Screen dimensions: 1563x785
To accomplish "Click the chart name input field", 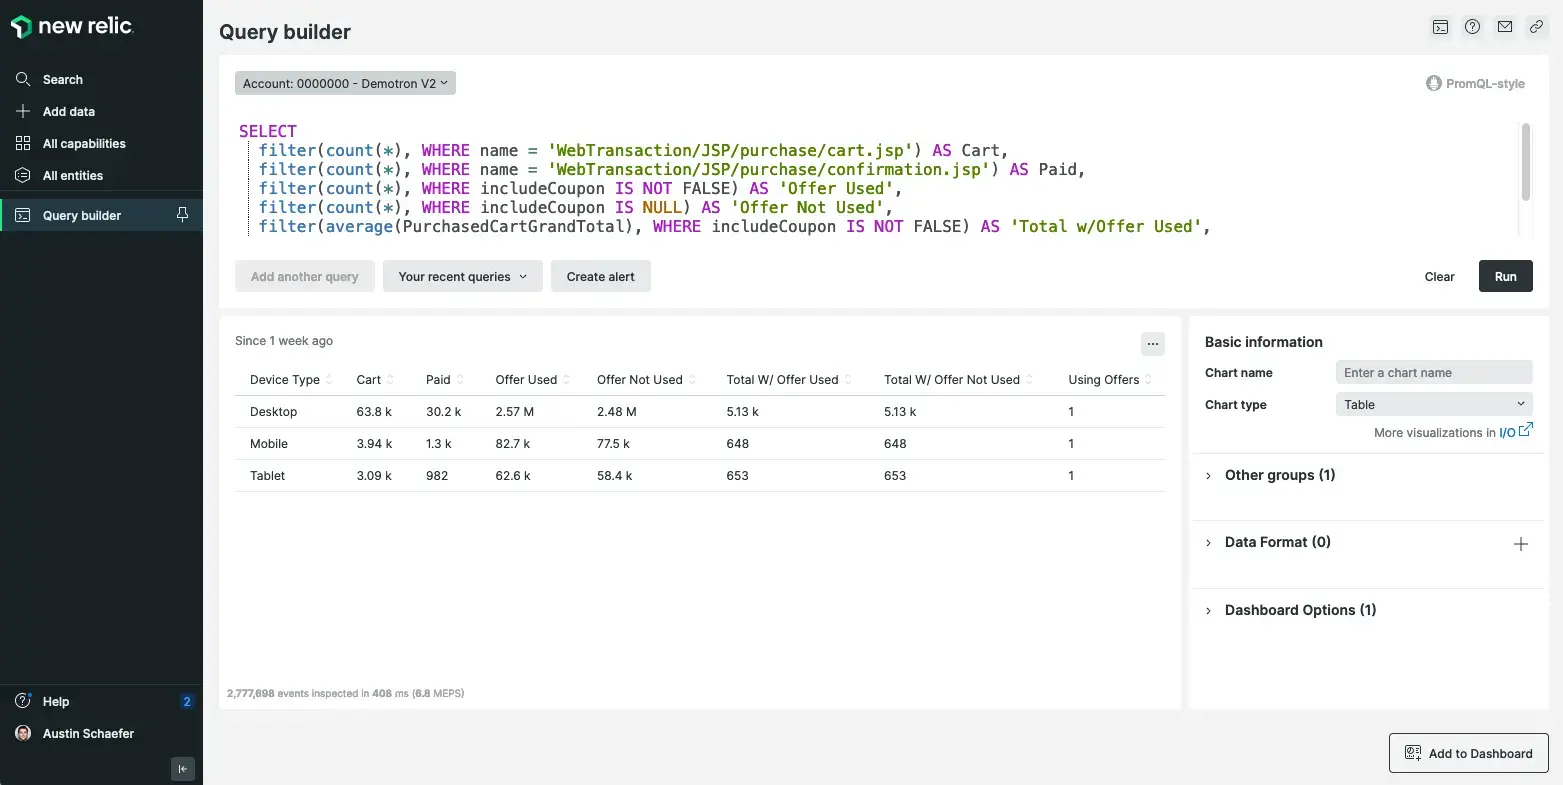I will tap(1433, 373).
